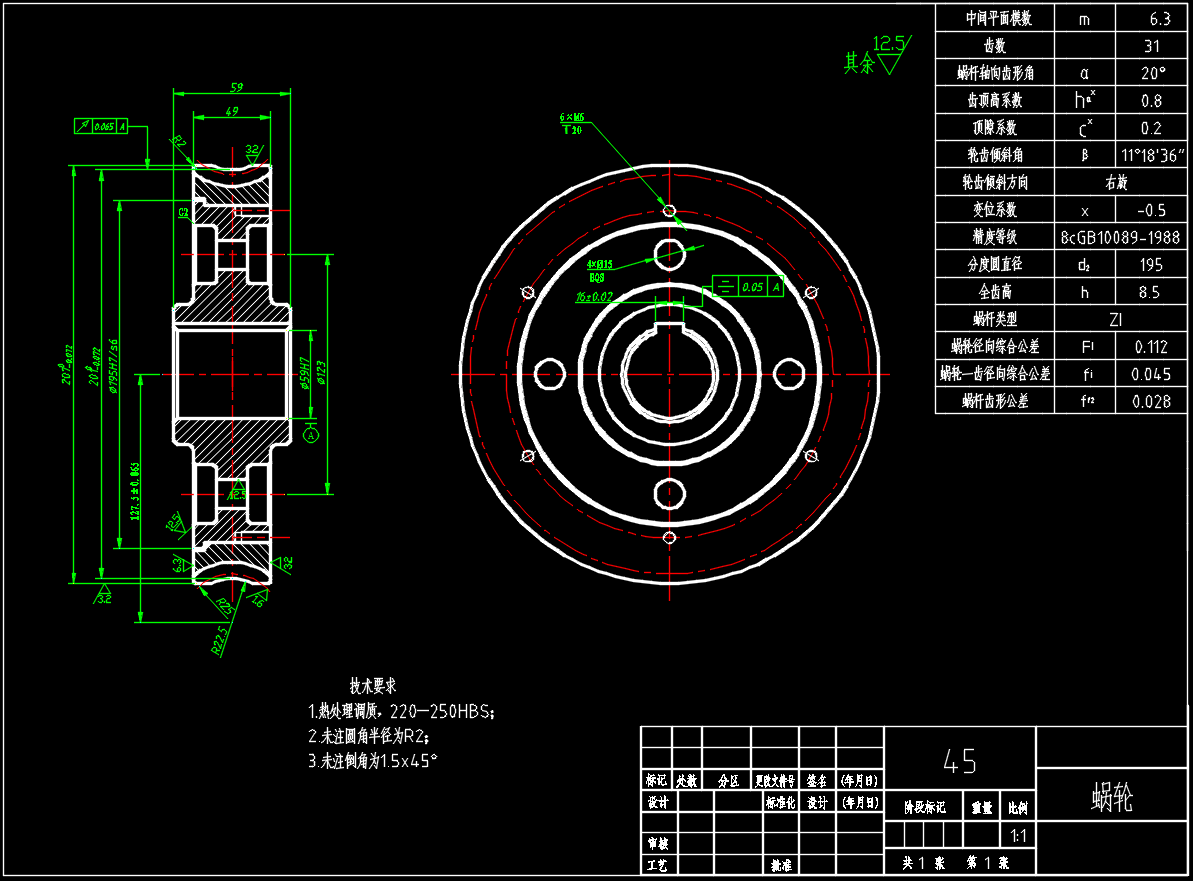Click the full tooth height value 8.5

coord(1150,293)
